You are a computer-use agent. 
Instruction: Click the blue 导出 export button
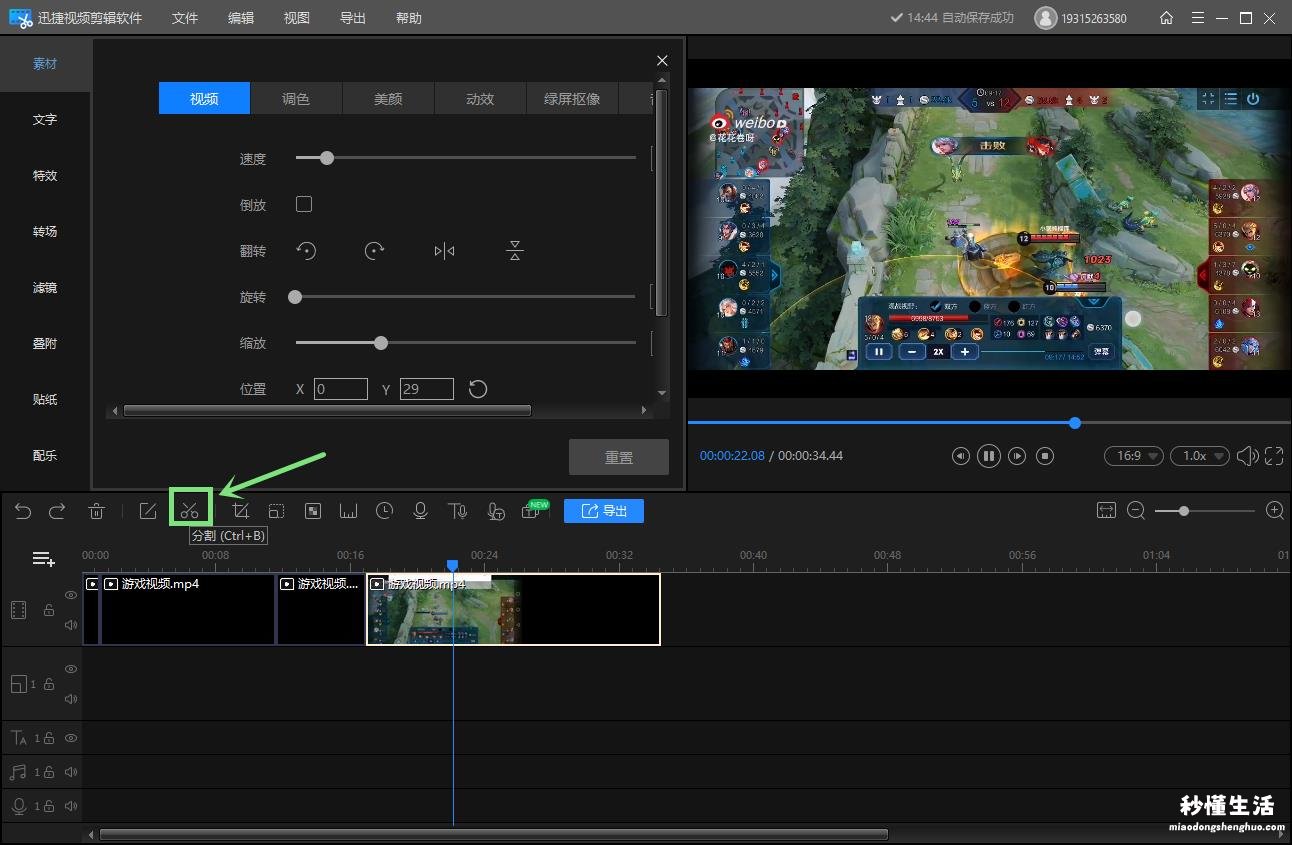coord(604,511)
